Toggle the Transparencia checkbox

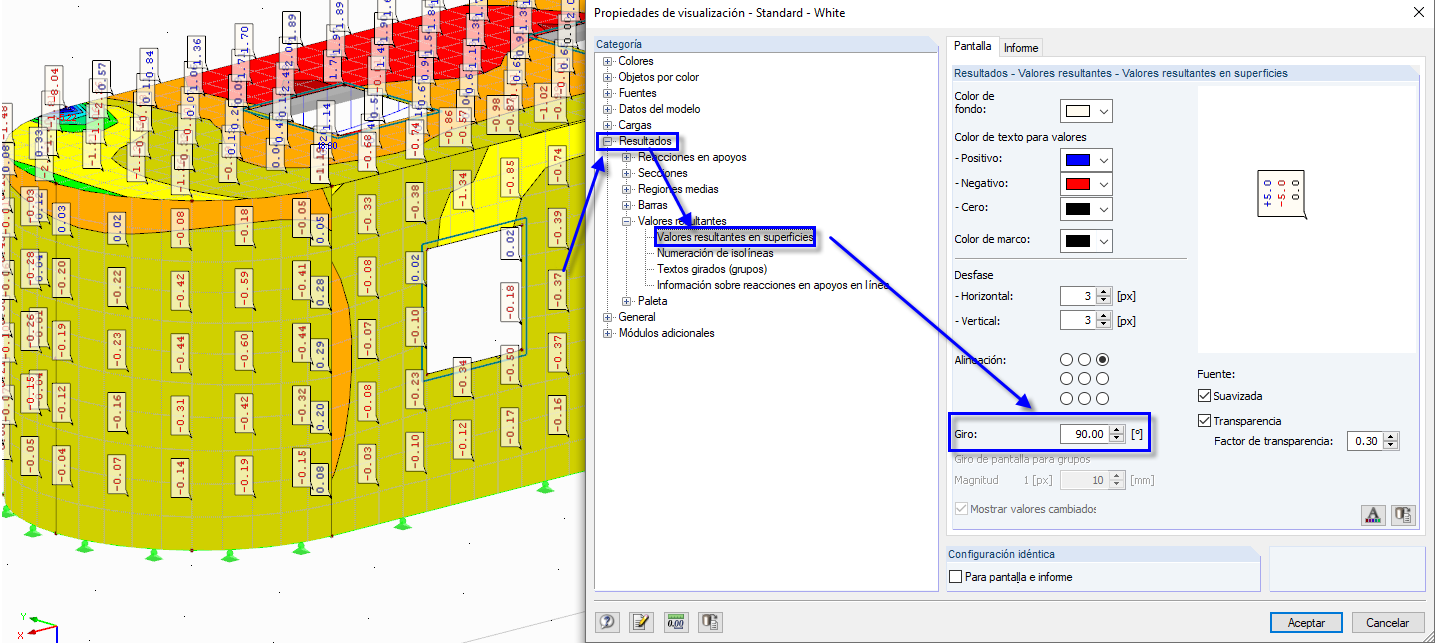coord(1204,421)
